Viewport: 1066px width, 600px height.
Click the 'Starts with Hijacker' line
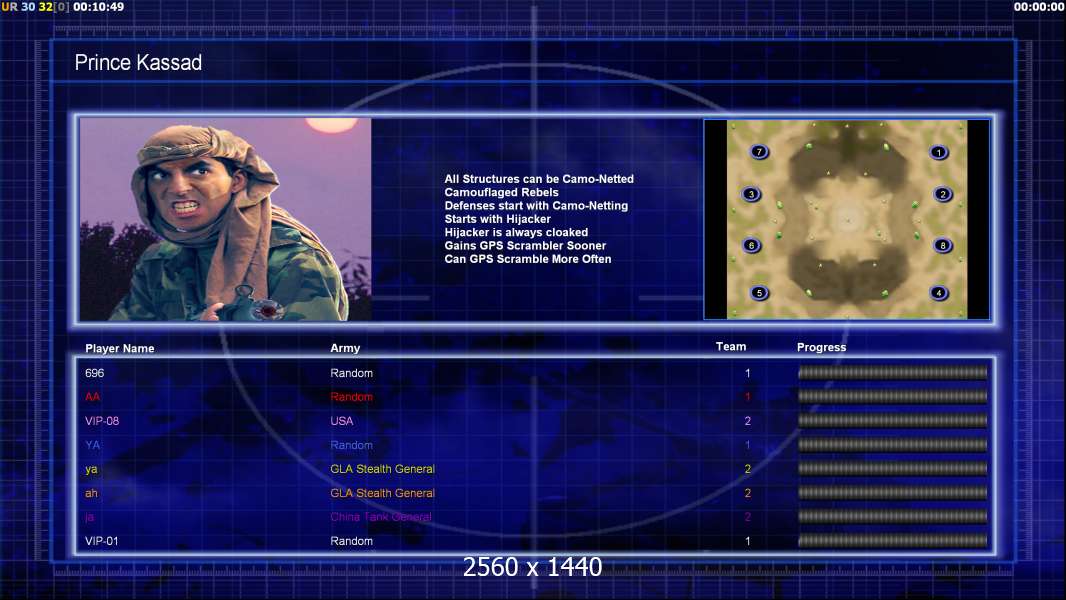click(498, 219)
